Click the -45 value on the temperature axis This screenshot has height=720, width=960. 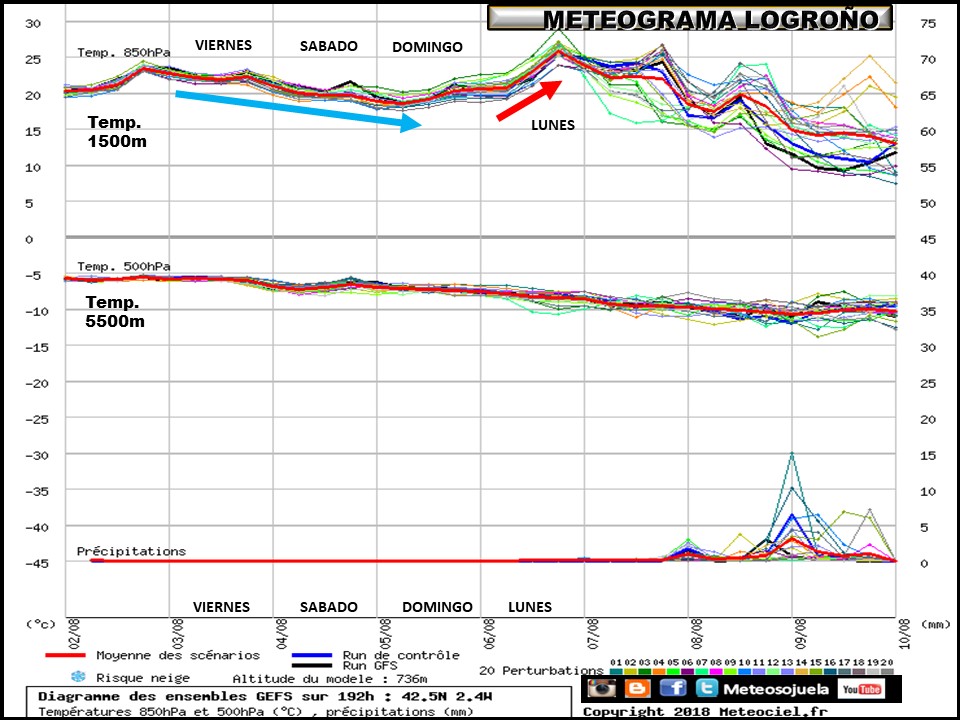point(36,562)
